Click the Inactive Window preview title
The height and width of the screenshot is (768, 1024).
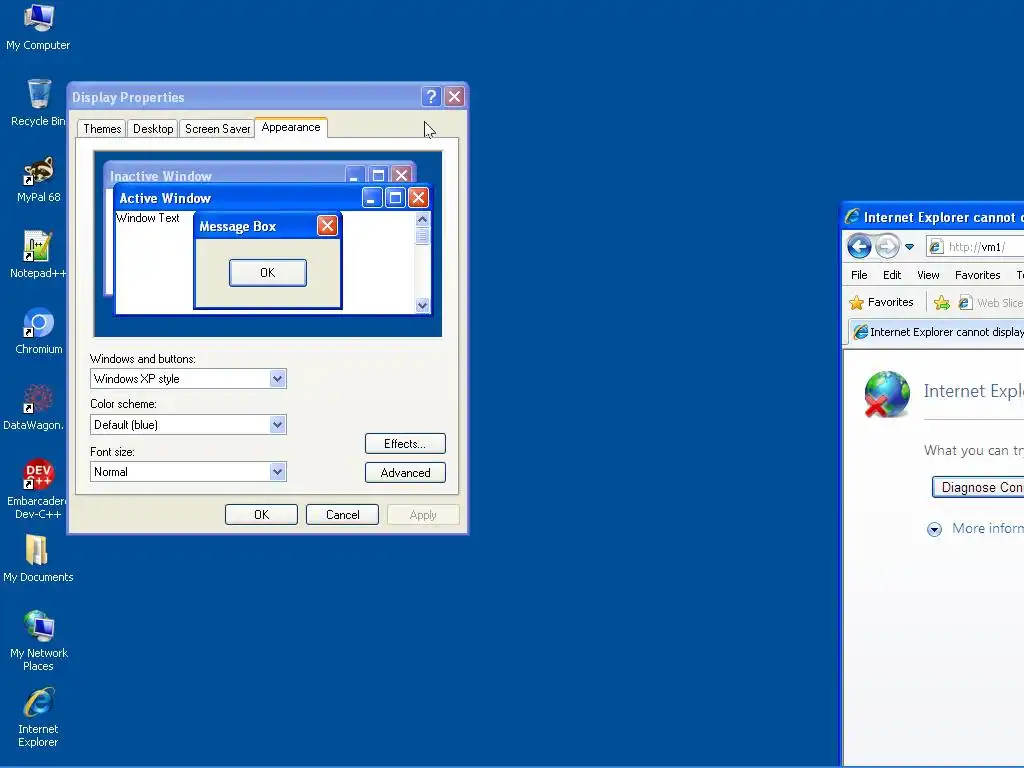coord(161,176)
